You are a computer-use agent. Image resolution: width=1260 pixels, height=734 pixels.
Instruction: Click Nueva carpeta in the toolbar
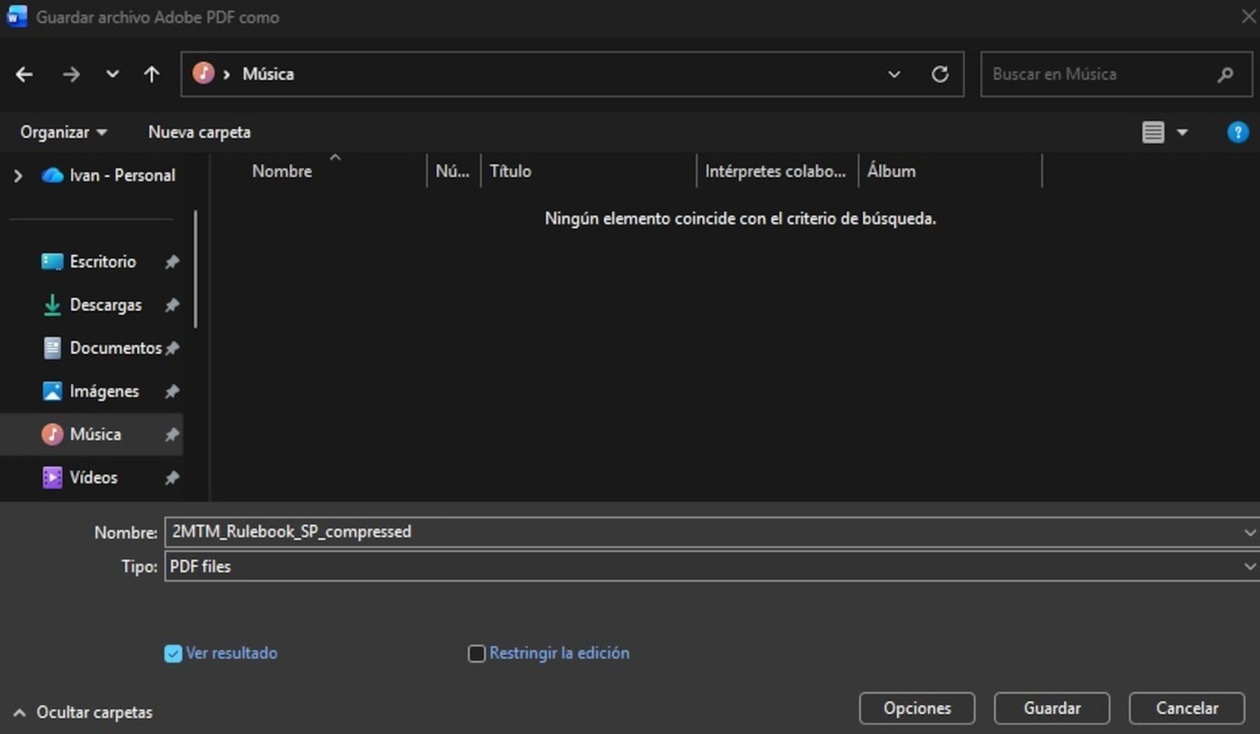[x=199, y=132]
